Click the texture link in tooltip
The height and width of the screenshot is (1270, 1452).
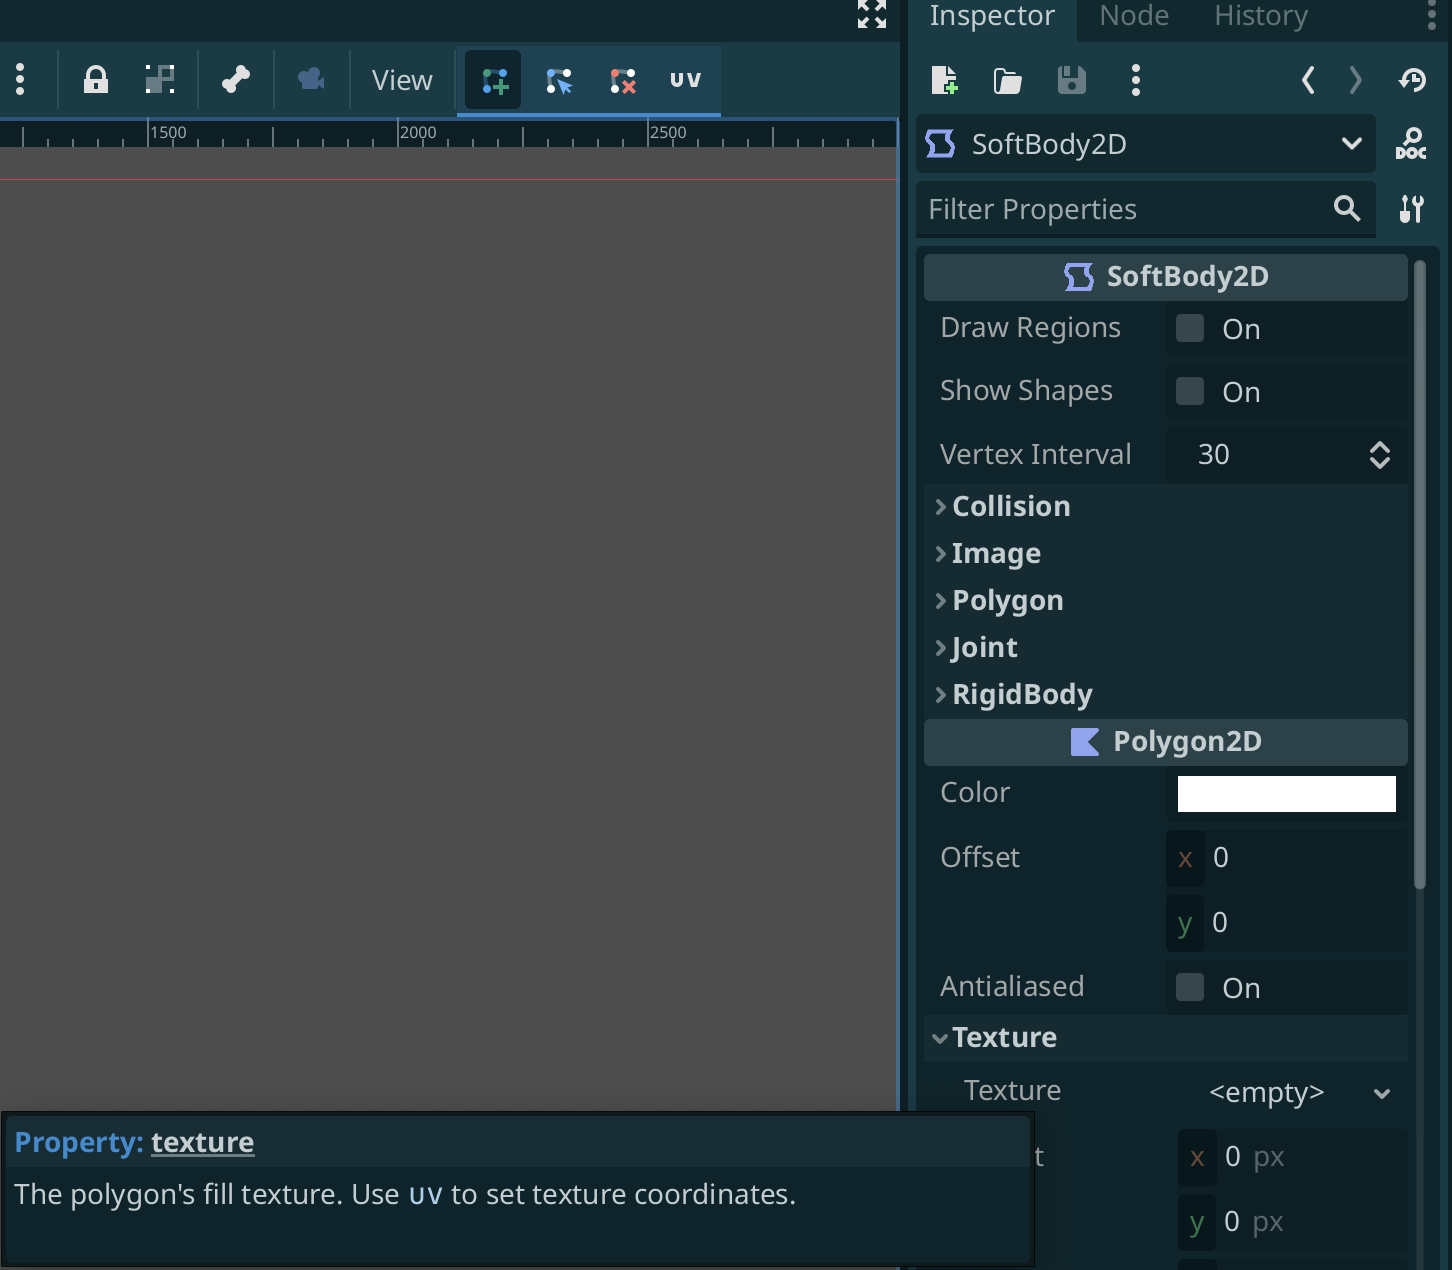pyautogui.click(x=203, y=1142)
